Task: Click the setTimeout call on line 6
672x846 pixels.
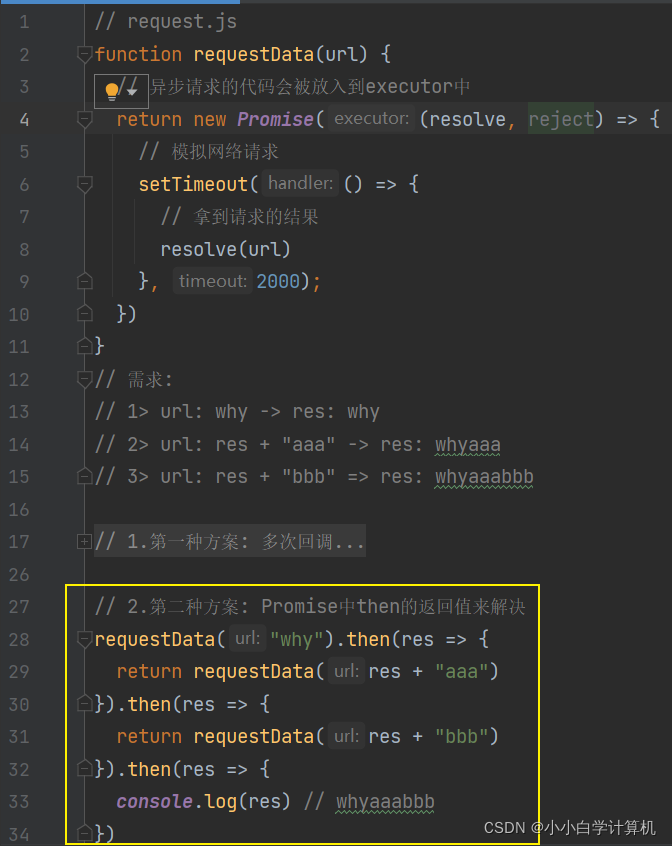Action: click(193, 185)
